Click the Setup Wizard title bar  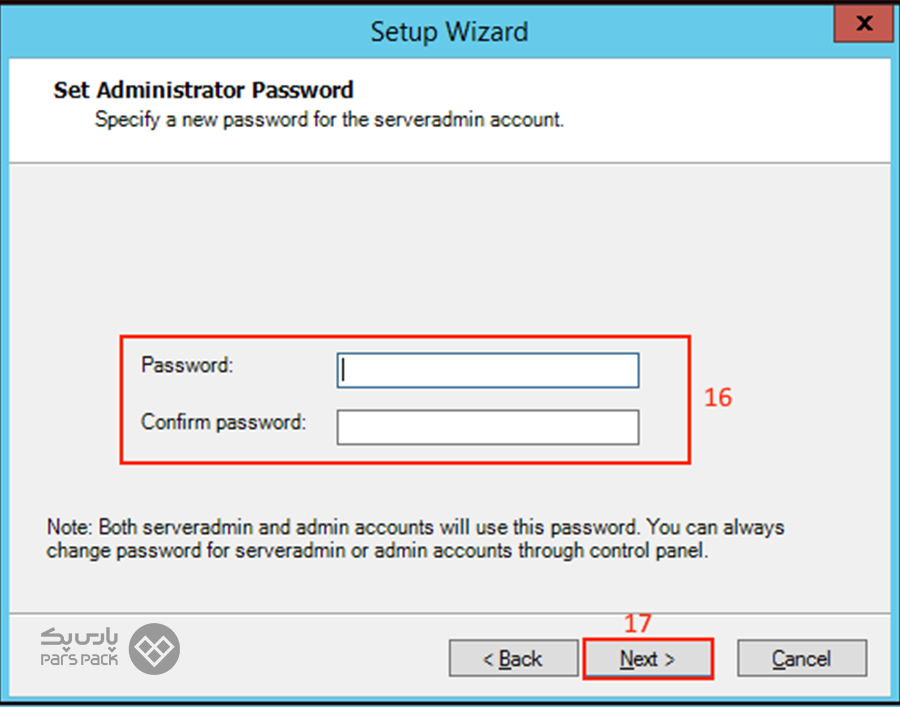coord(449,31)
